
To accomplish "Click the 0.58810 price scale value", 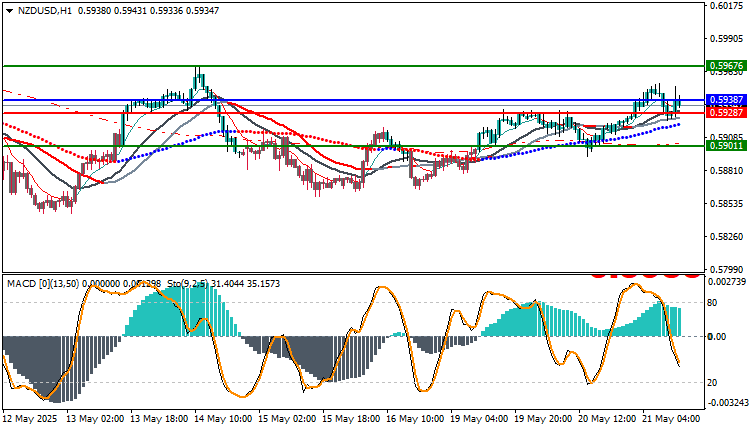I will tap(727, 171).
